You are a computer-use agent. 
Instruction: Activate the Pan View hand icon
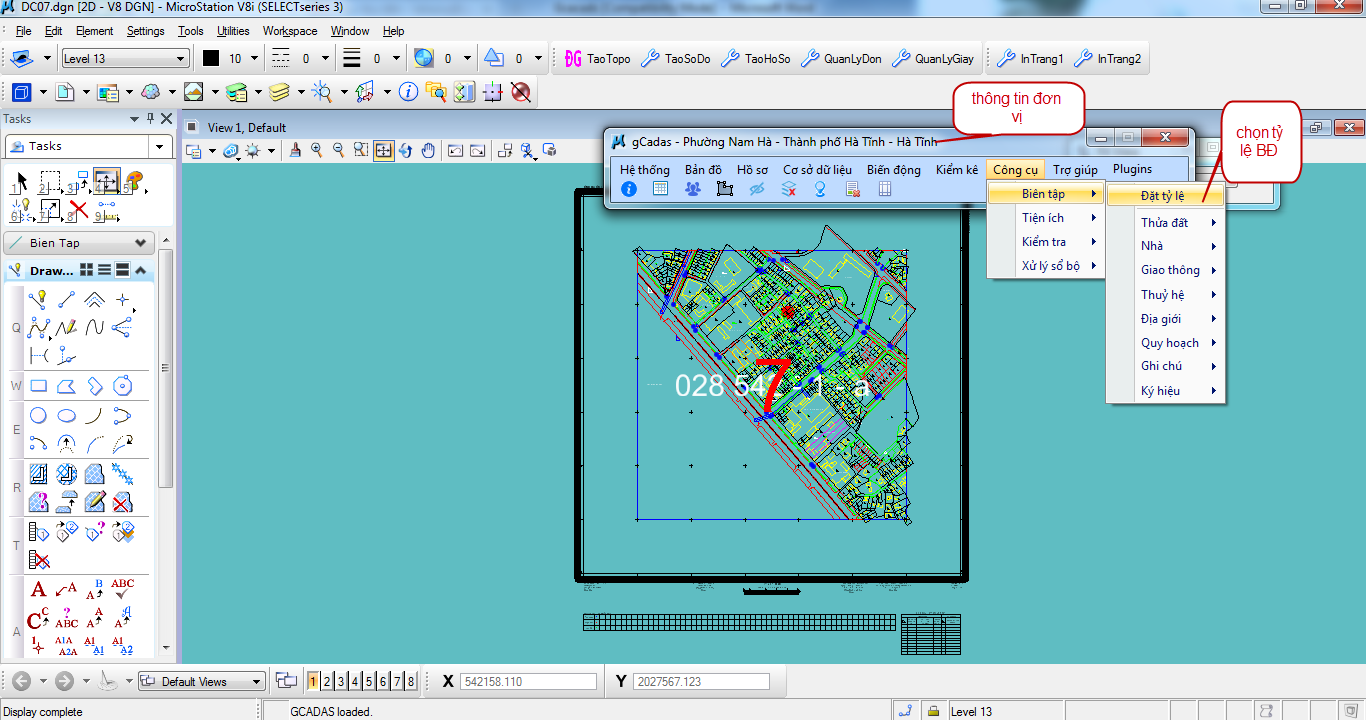pyautogui.click(x=428, y=151)
